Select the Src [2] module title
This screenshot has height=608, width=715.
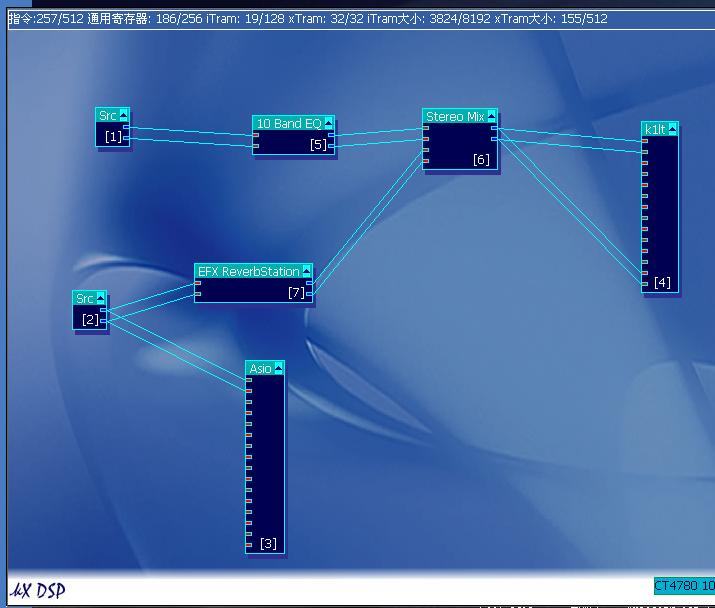[x=85, y=299]
